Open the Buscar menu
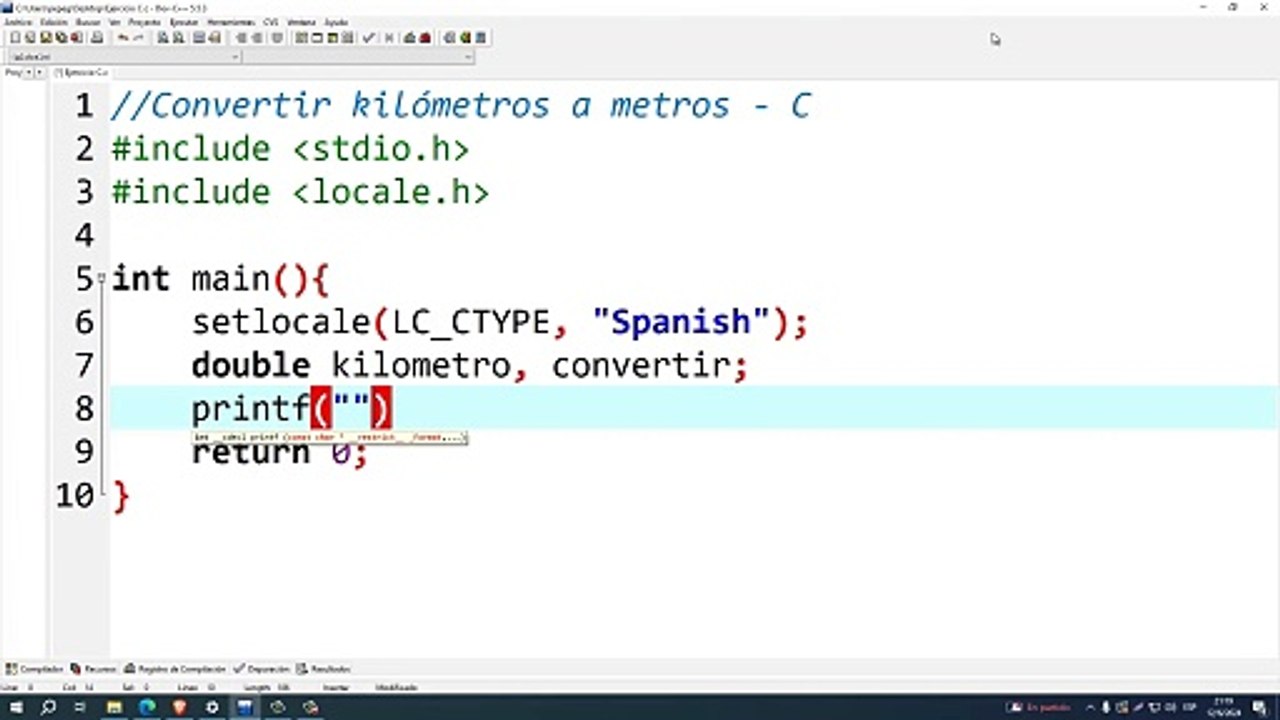The image size is (1280, 720). 88,22
